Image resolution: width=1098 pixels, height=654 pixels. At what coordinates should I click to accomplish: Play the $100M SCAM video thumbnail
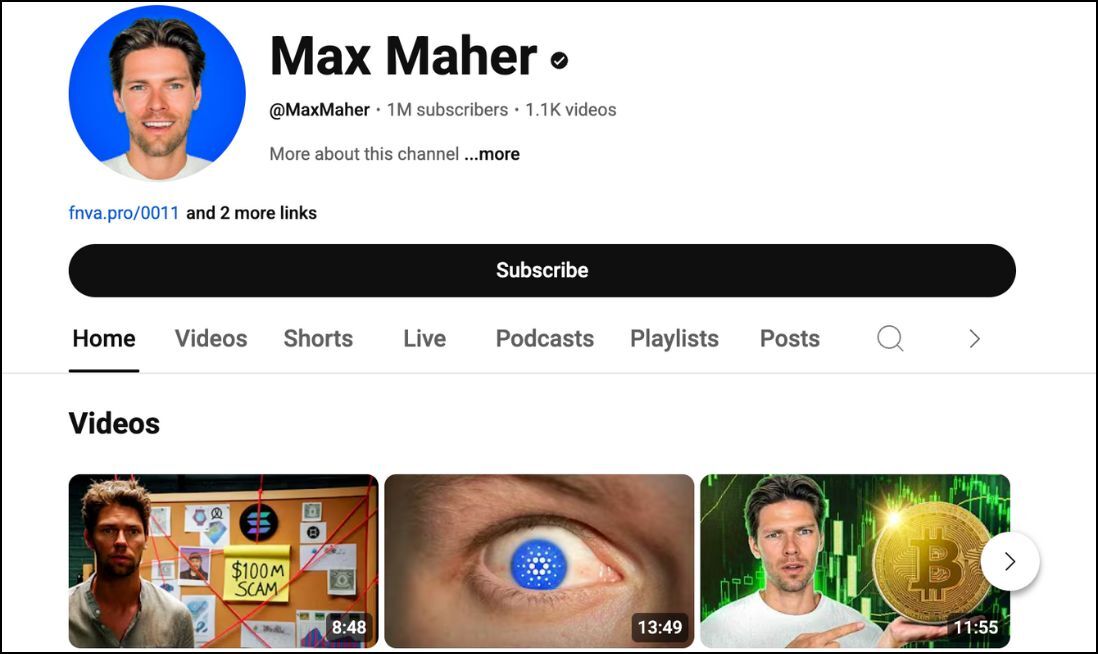(223, 561)
